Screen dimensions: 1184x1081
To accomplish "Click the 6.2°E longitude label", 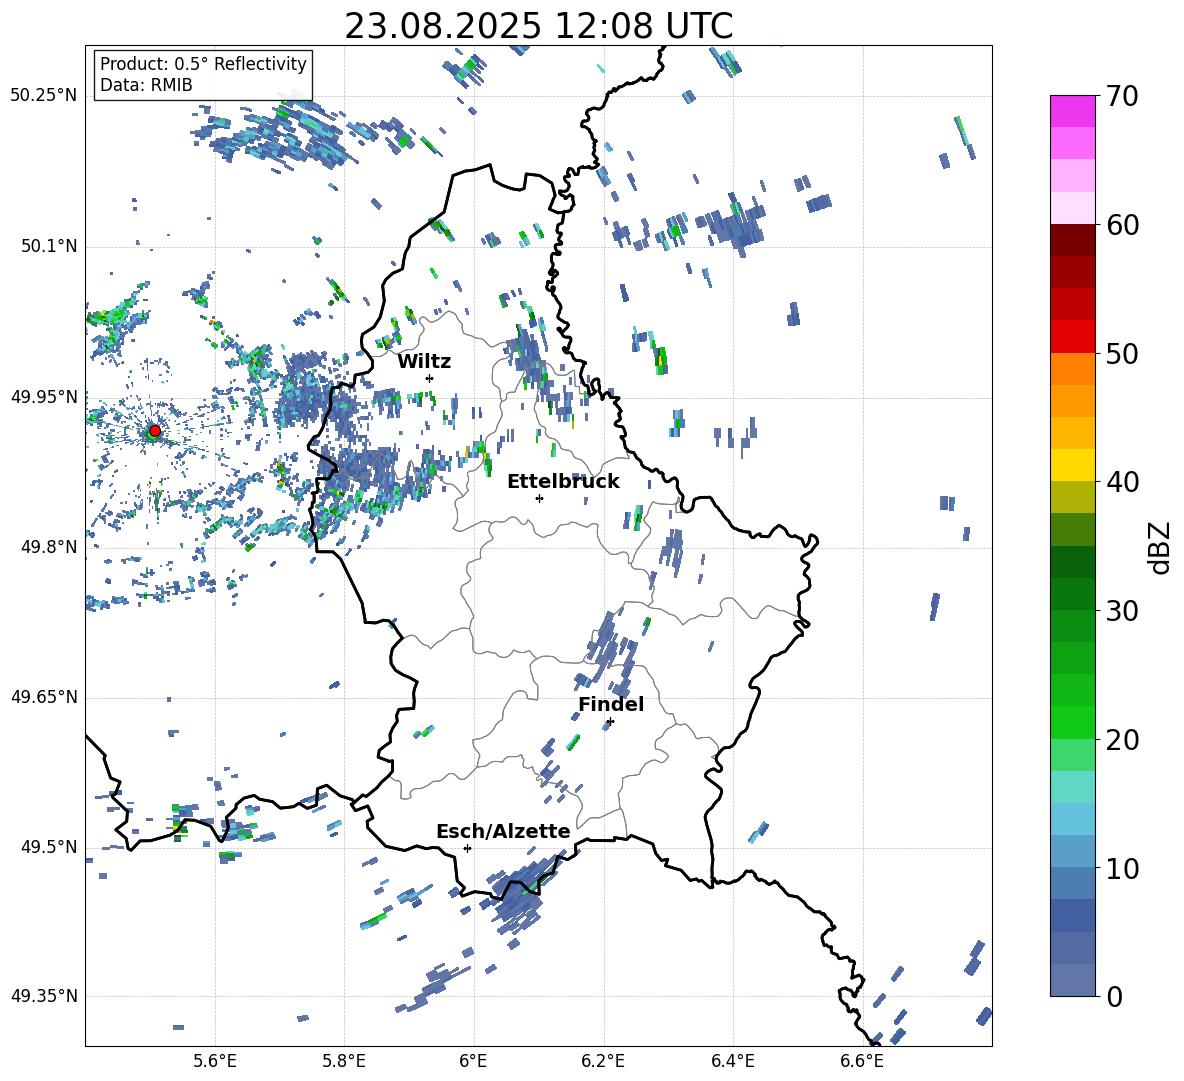I will 603,1061.
